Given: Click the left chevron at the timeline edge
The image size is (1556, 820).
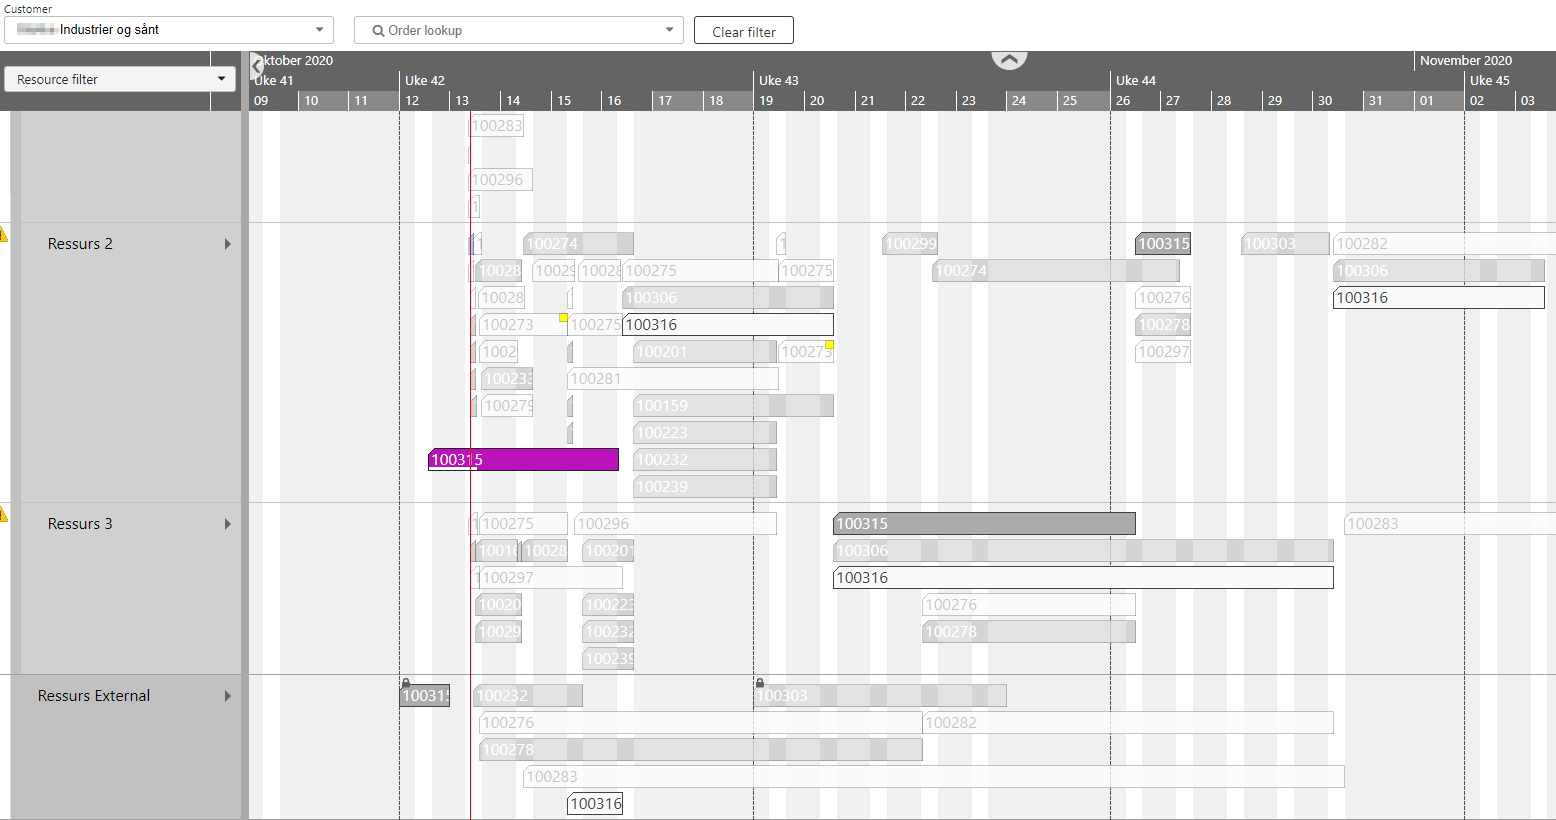Looking at the screenshot, I should [257, 65].
